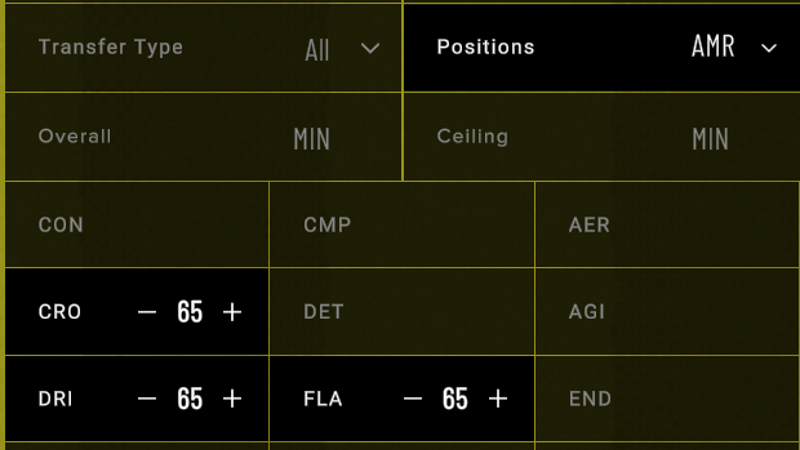Set the Ceiling MIN value
The width and height of the screenshot is (800, 450).
(710, 139)
